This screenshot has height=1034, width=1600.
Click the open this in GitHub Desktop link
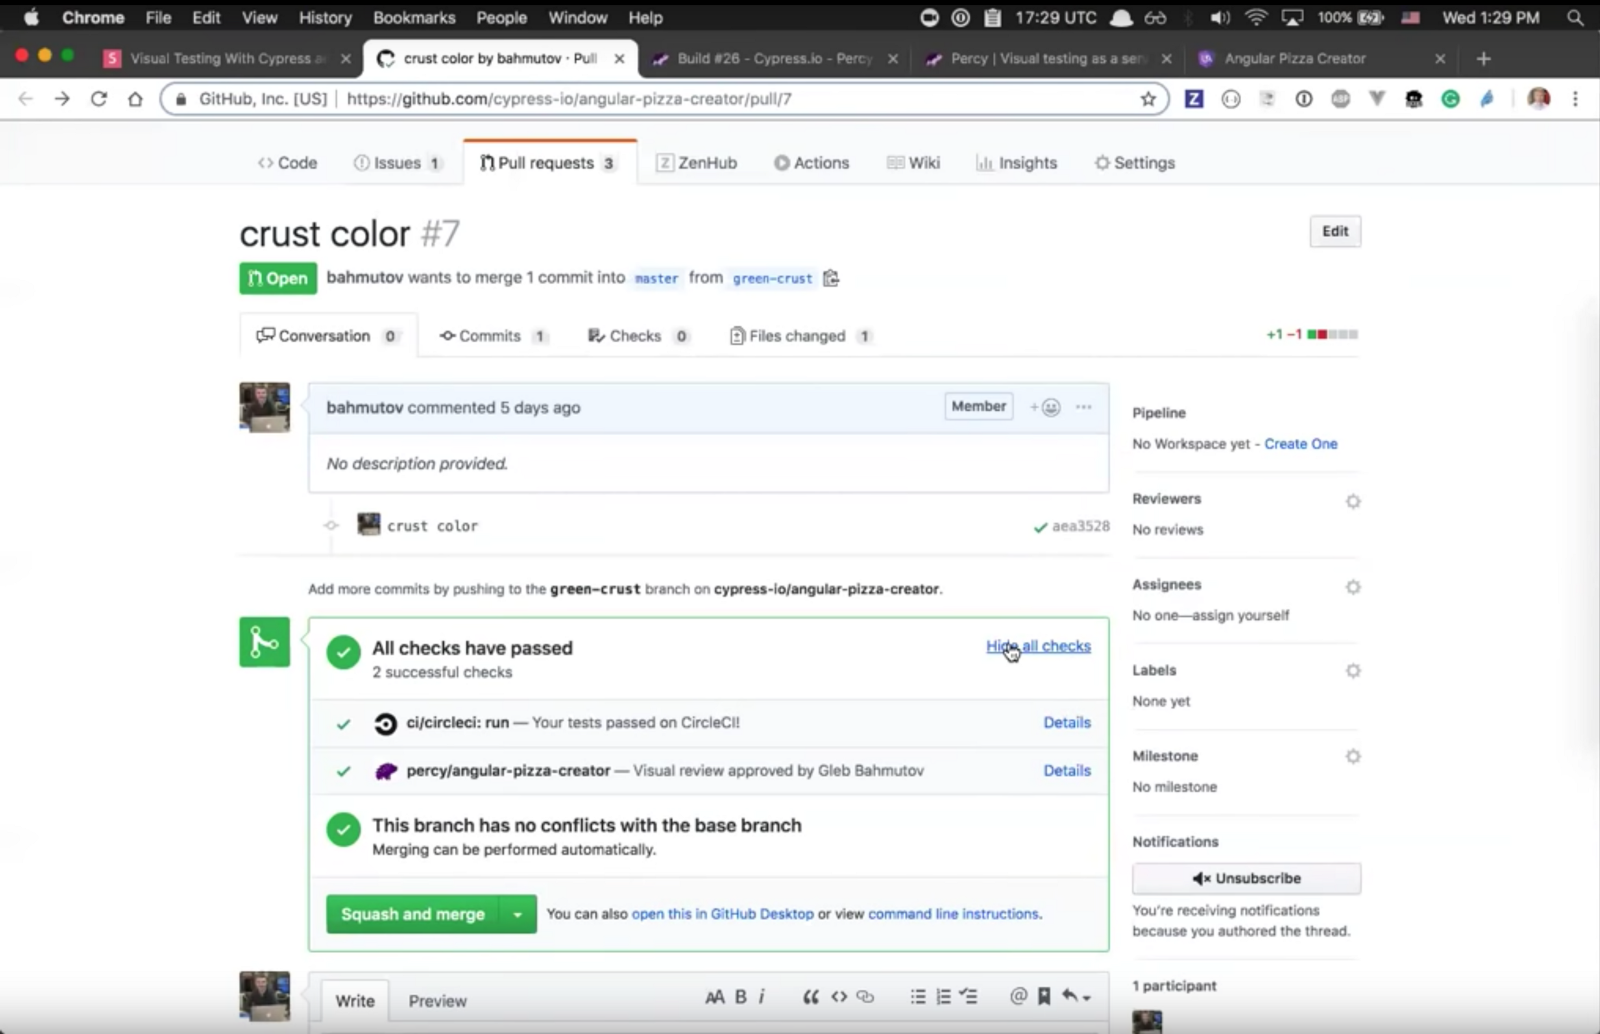[722, 914]
